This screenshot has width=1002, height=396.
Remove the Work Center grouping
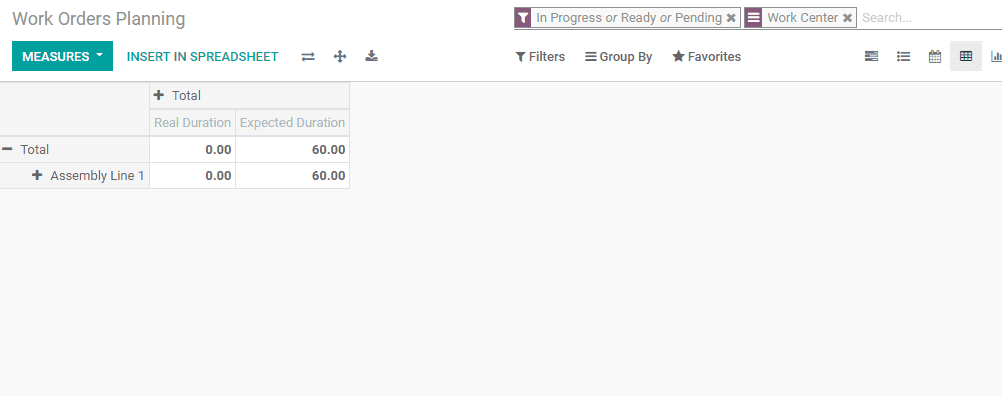847,18
